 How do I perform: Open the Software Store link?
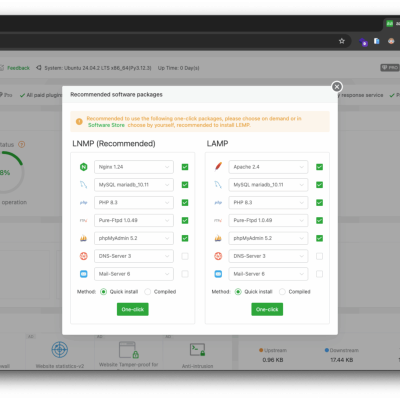tap(106, 125)
